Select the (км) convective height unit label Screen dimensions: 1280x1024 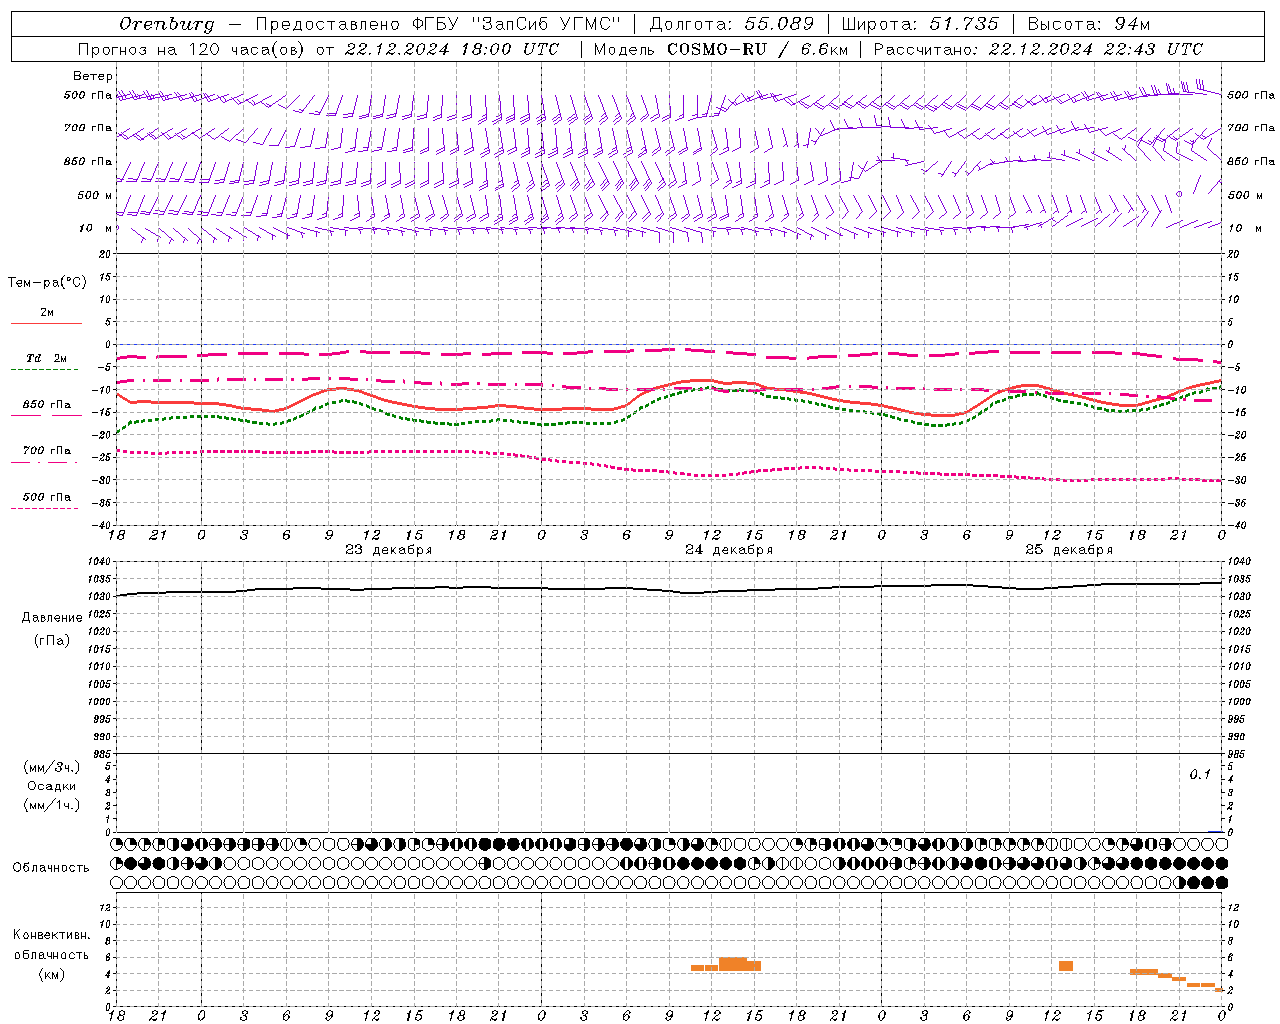pyautogui.click(x=51, y=974)
